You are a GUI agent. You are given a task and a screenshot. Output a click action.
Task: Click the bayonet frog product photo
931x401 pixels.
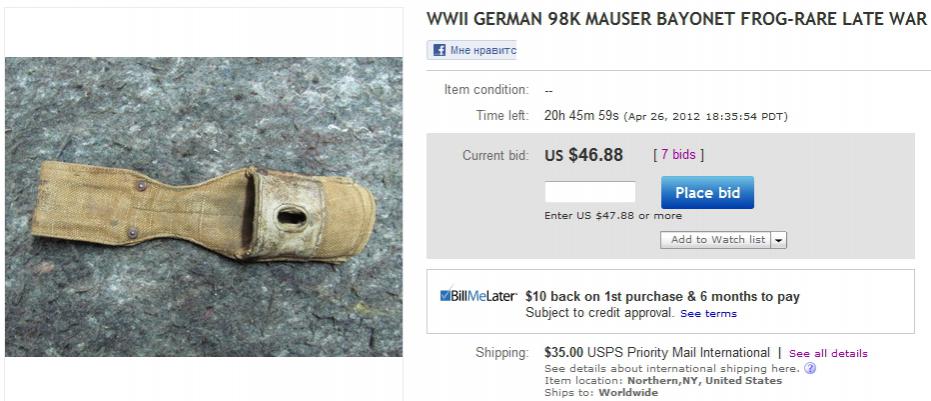pyautogui.click(x=204, y=207)
